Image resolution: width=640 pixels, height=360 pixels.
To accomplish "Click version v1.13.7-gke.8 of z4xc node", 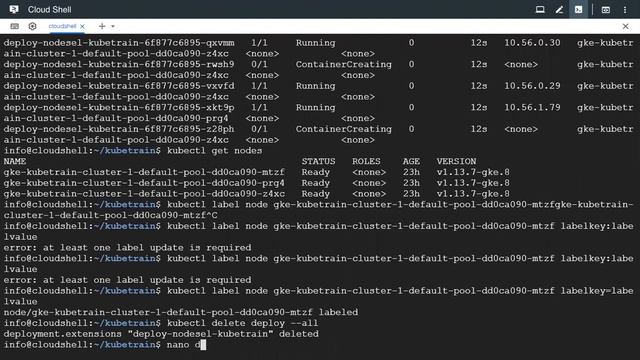I will 473,194.
